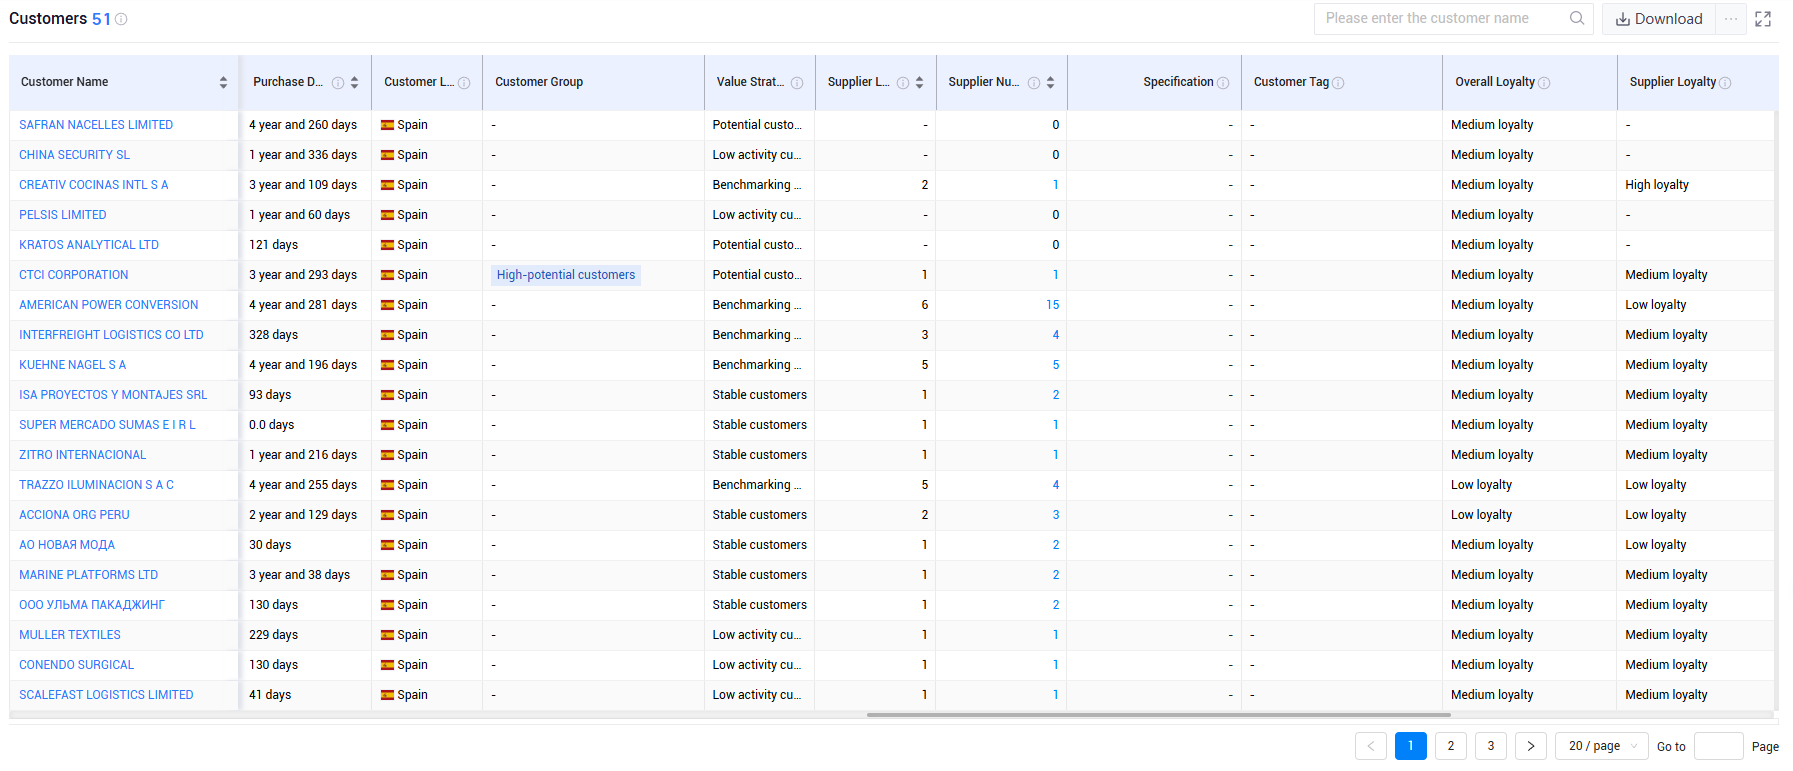Click supplier number 5 for KUEHNE NAGEL
1793x771 pixels.
(1056, 365)
